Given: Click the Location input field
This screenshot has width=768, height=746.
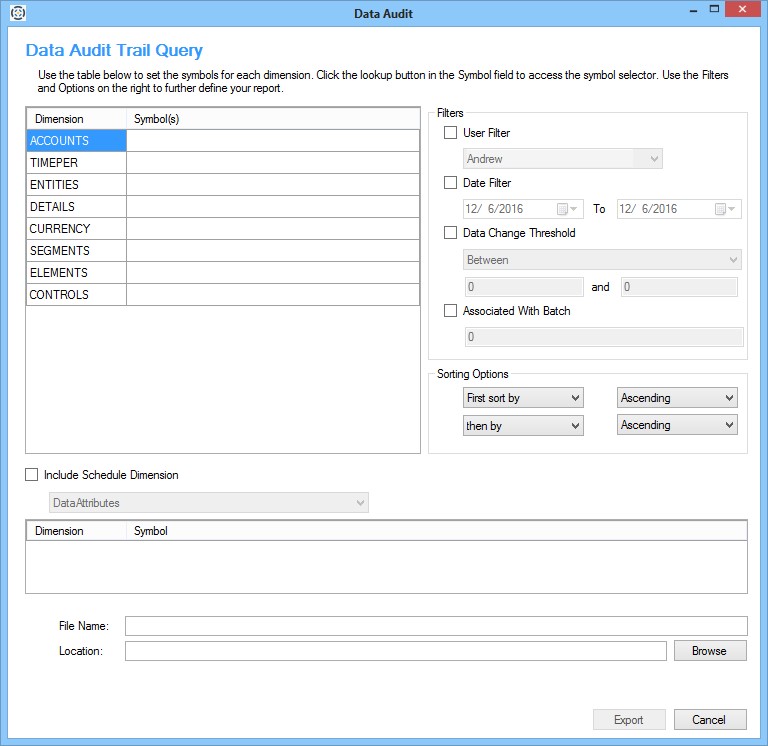Looking at the screenshot, I should click(395, 651).
